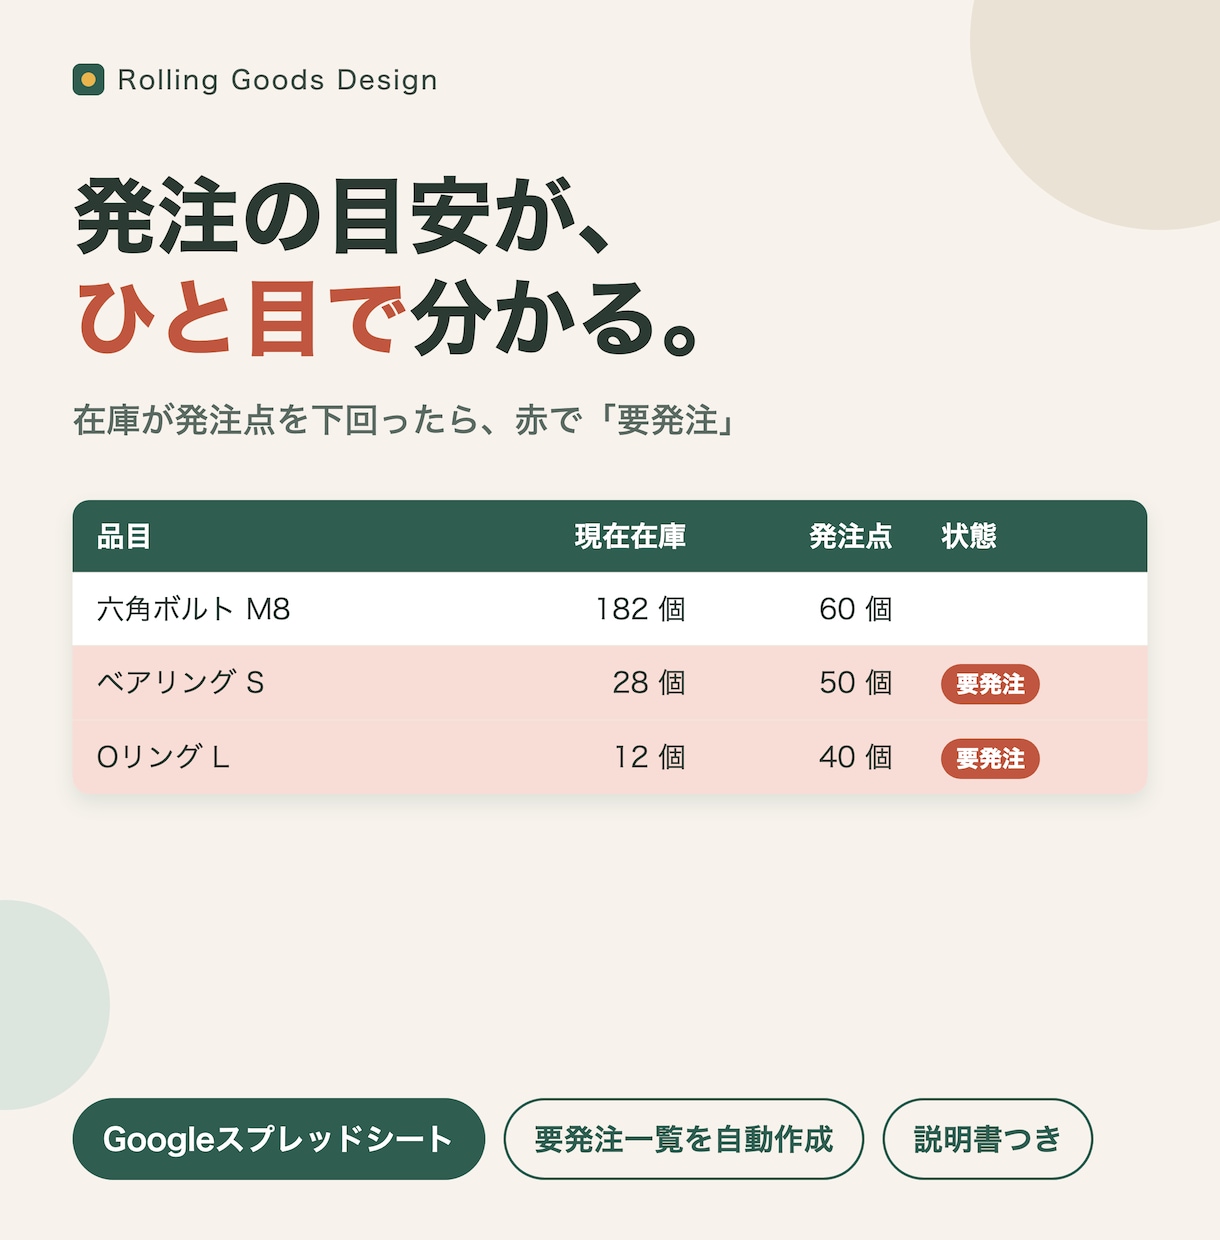Image resolution: width=1220 pixels, height=1240 pixels.
Task: Click the 50 個 reorder point value
Action: tap(856, 683)
